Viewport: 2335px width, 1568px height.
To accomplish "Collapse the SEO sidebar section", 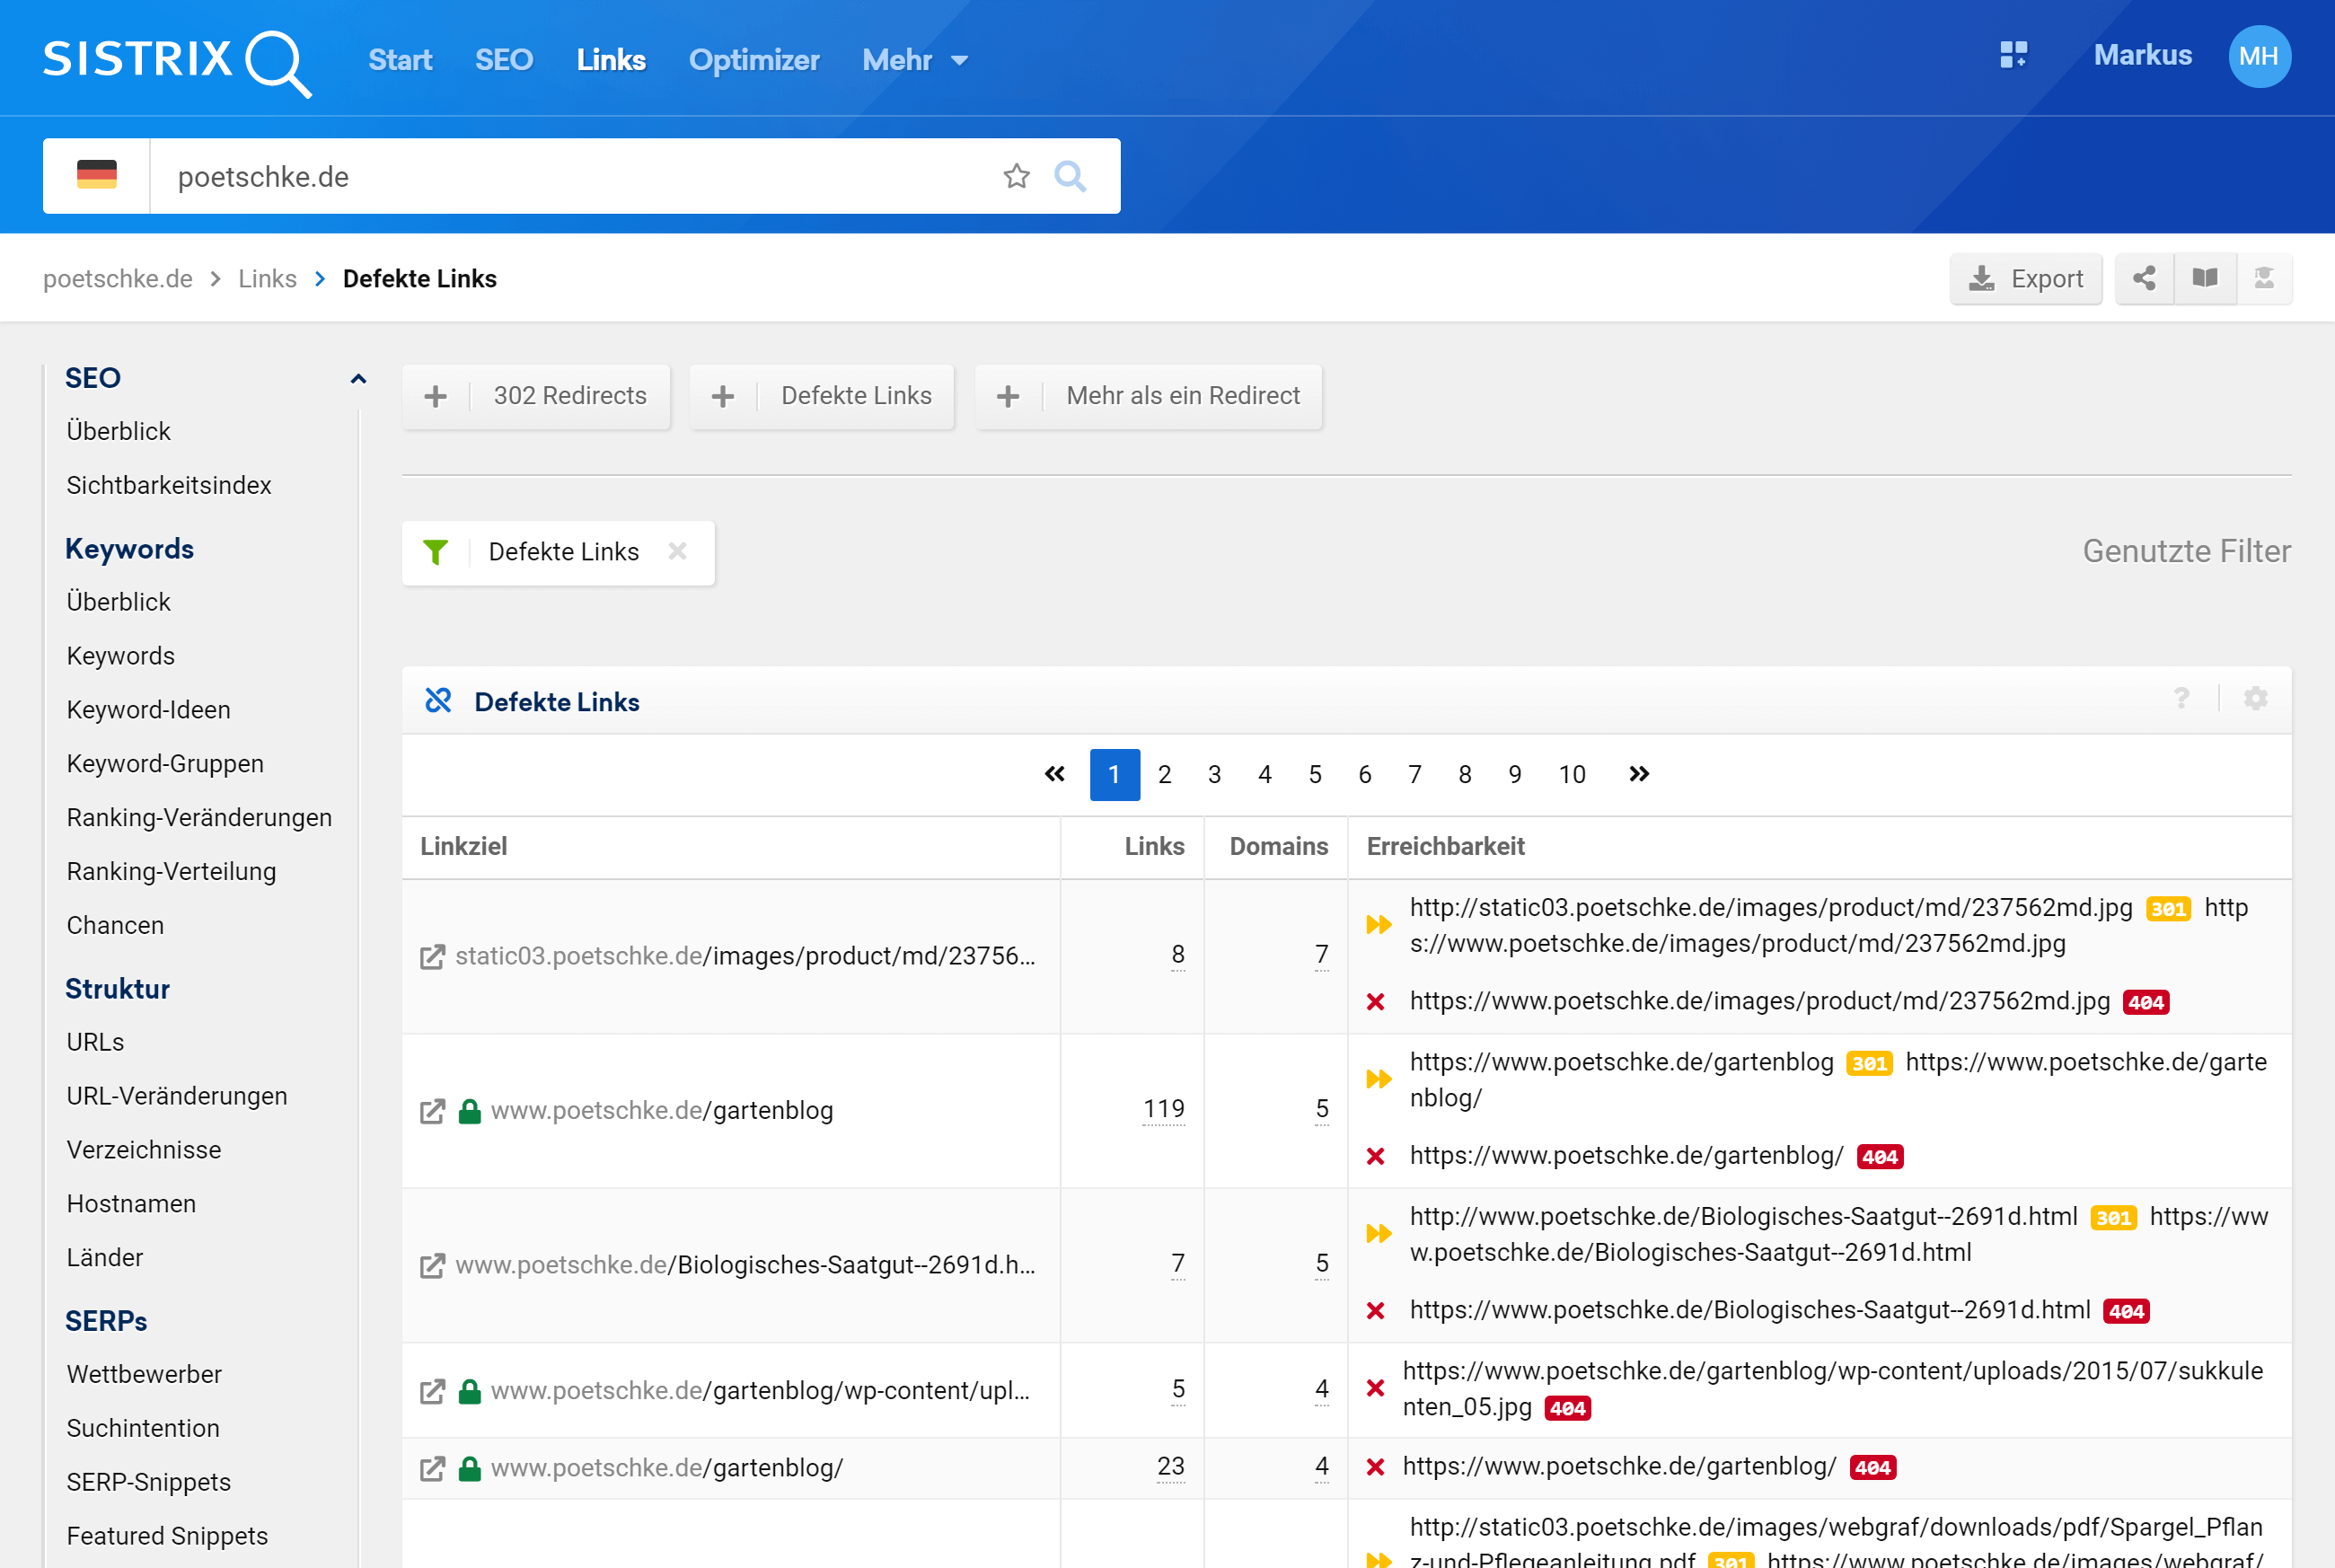I will [358, 379].
